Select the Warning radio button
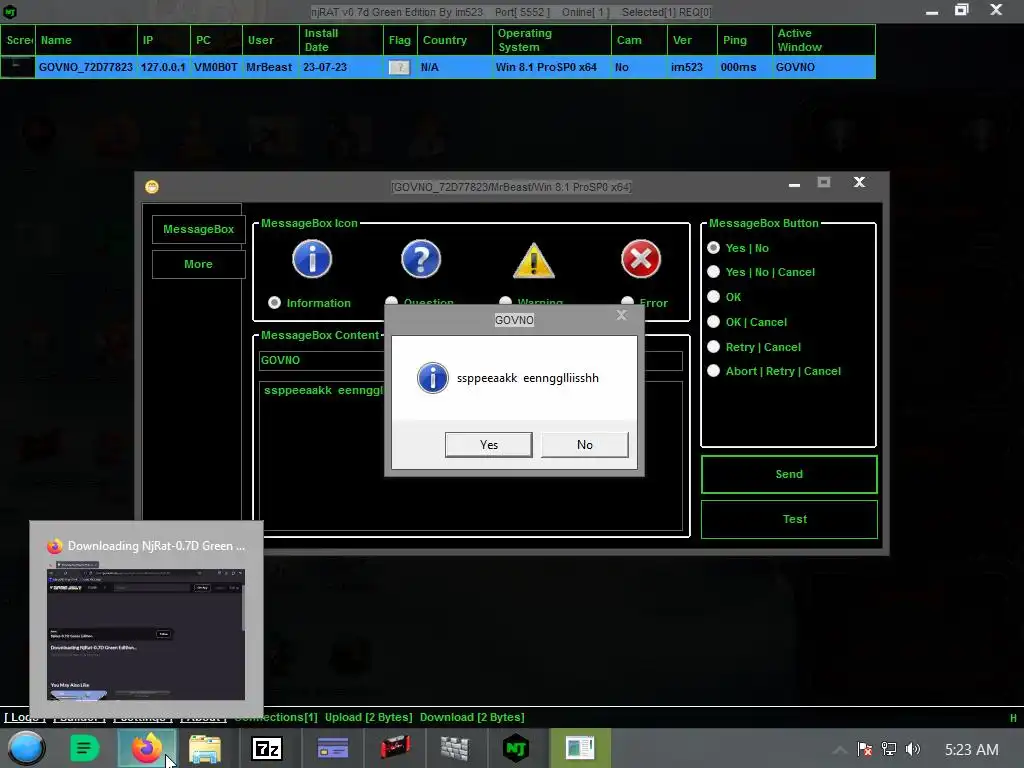The width and height of the screenshot is (1024, 768). coord(505,301)
